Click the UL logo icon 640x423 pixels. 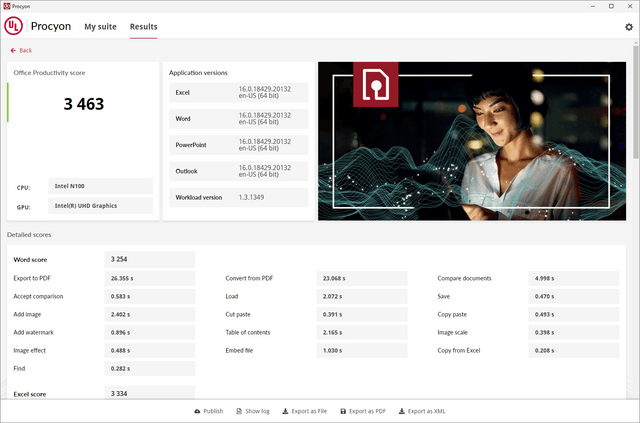point(13,26)
